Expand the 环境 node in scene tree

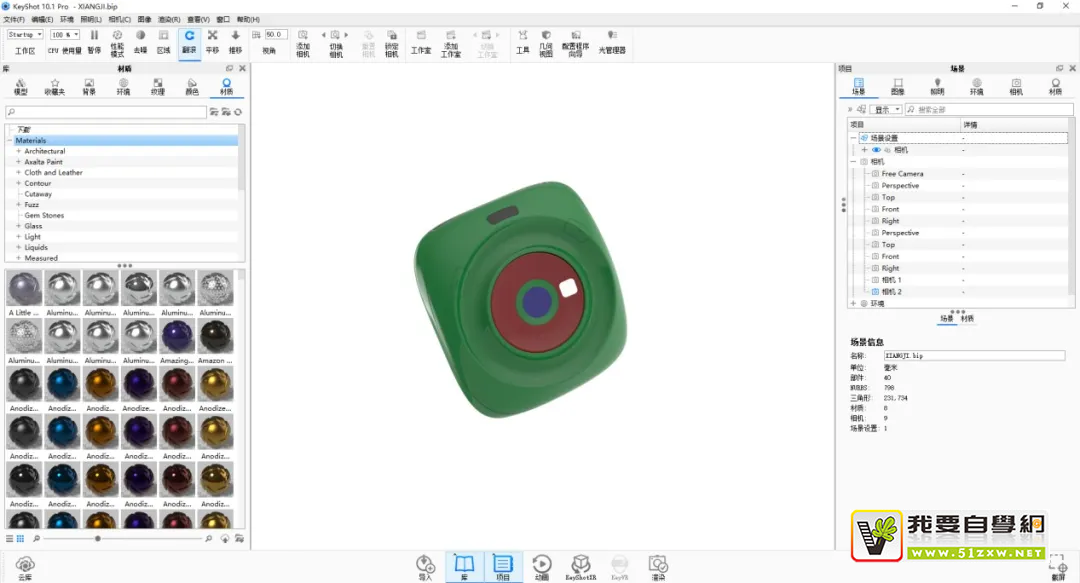(x=853, y=303)
